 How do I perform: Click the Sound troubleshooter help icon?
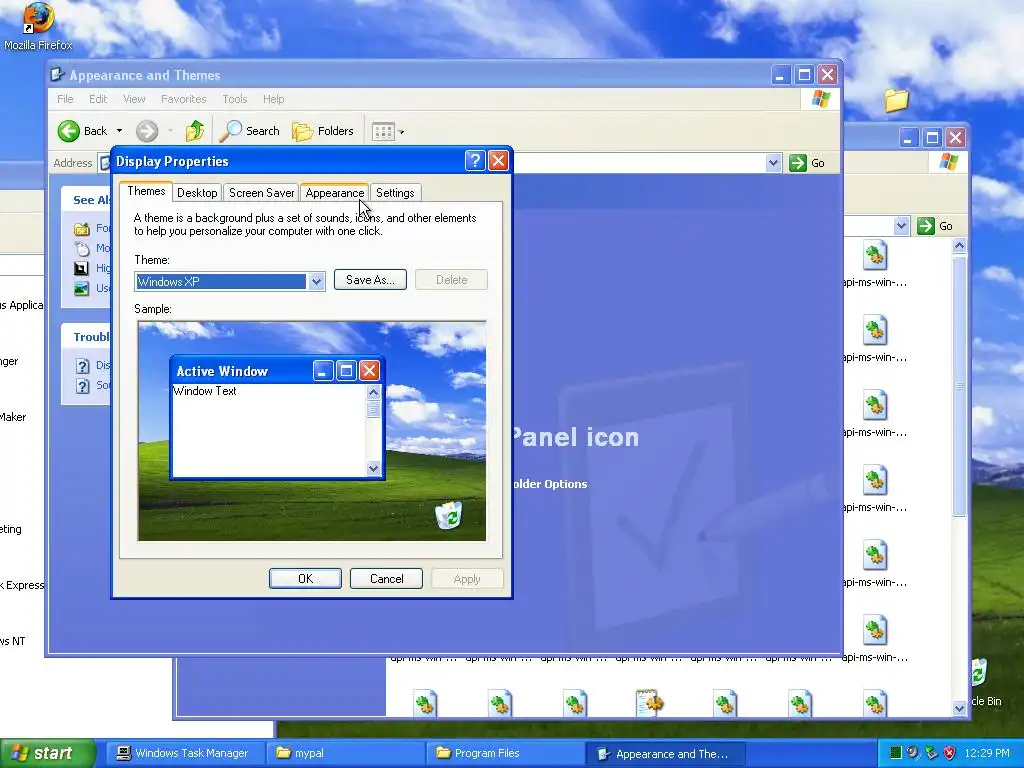(82, 386)
